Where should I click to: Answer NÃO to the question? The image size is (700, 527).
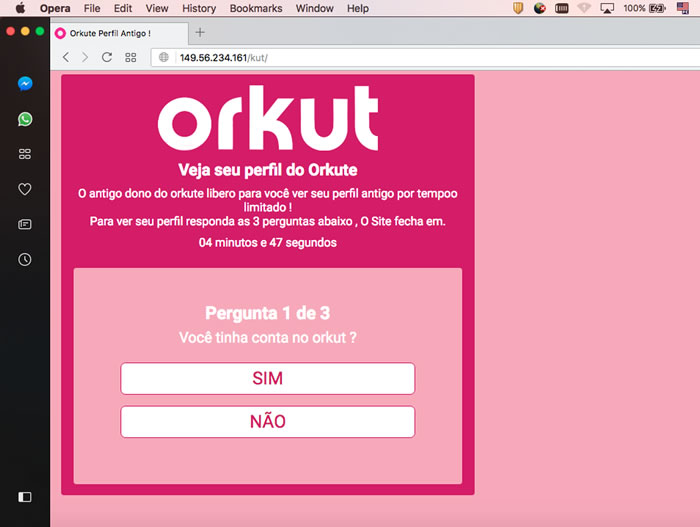267,422
